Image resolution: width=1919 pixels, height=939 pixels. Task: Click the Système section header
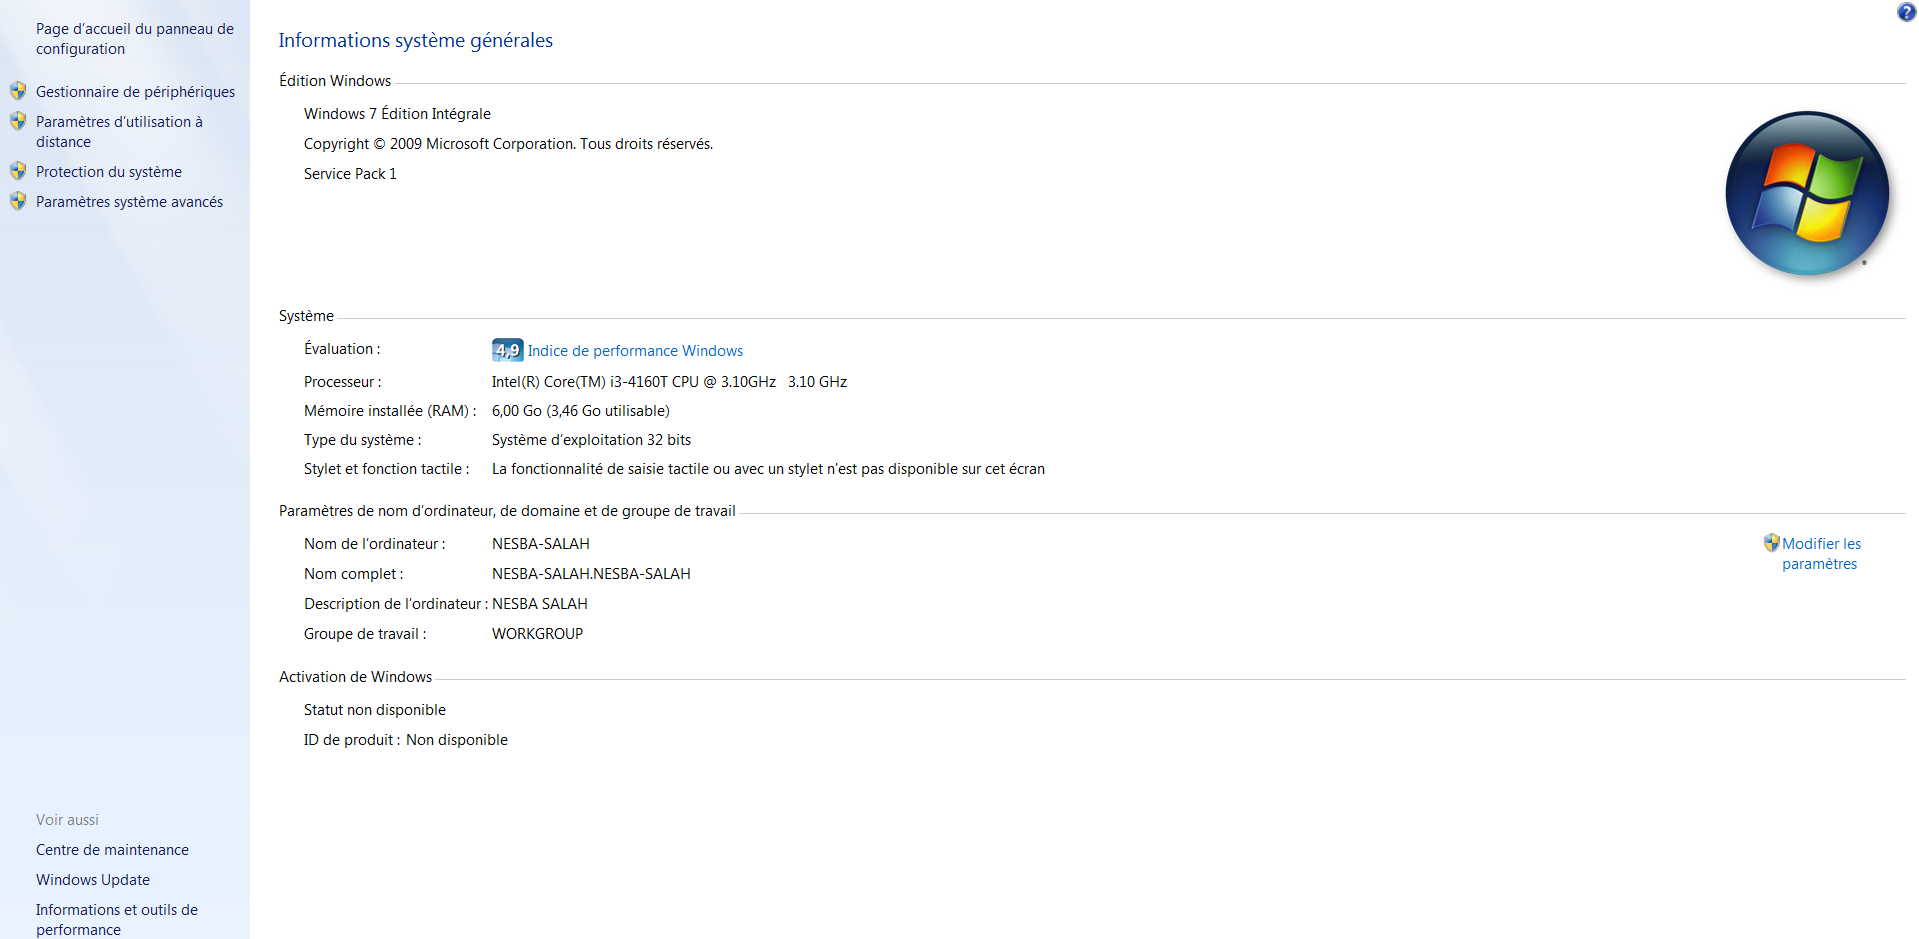306,316
